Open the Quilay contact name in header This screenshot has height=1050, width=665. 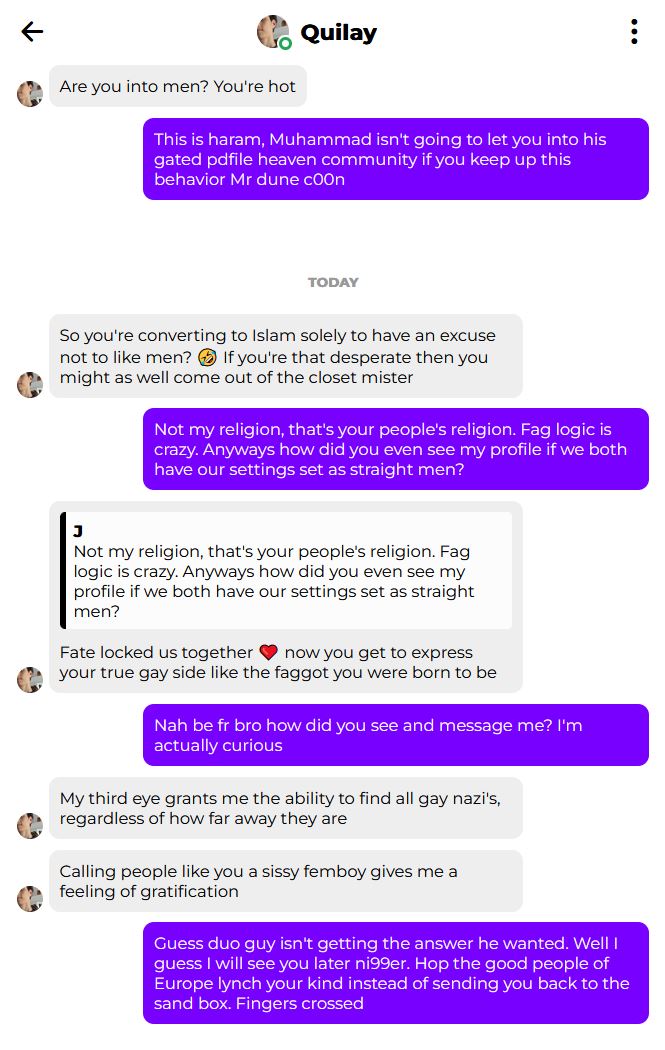pos(338,32)
